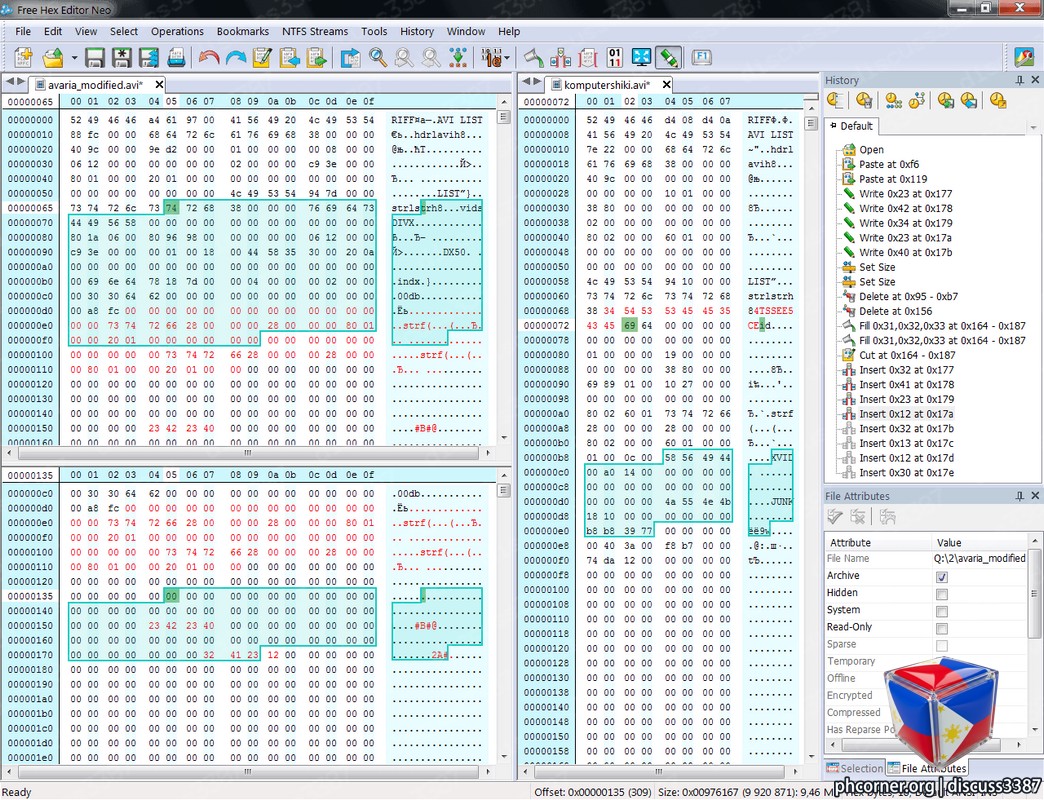Close the History panel
Screen dimensions: 1044x800
coord(1035,80)
